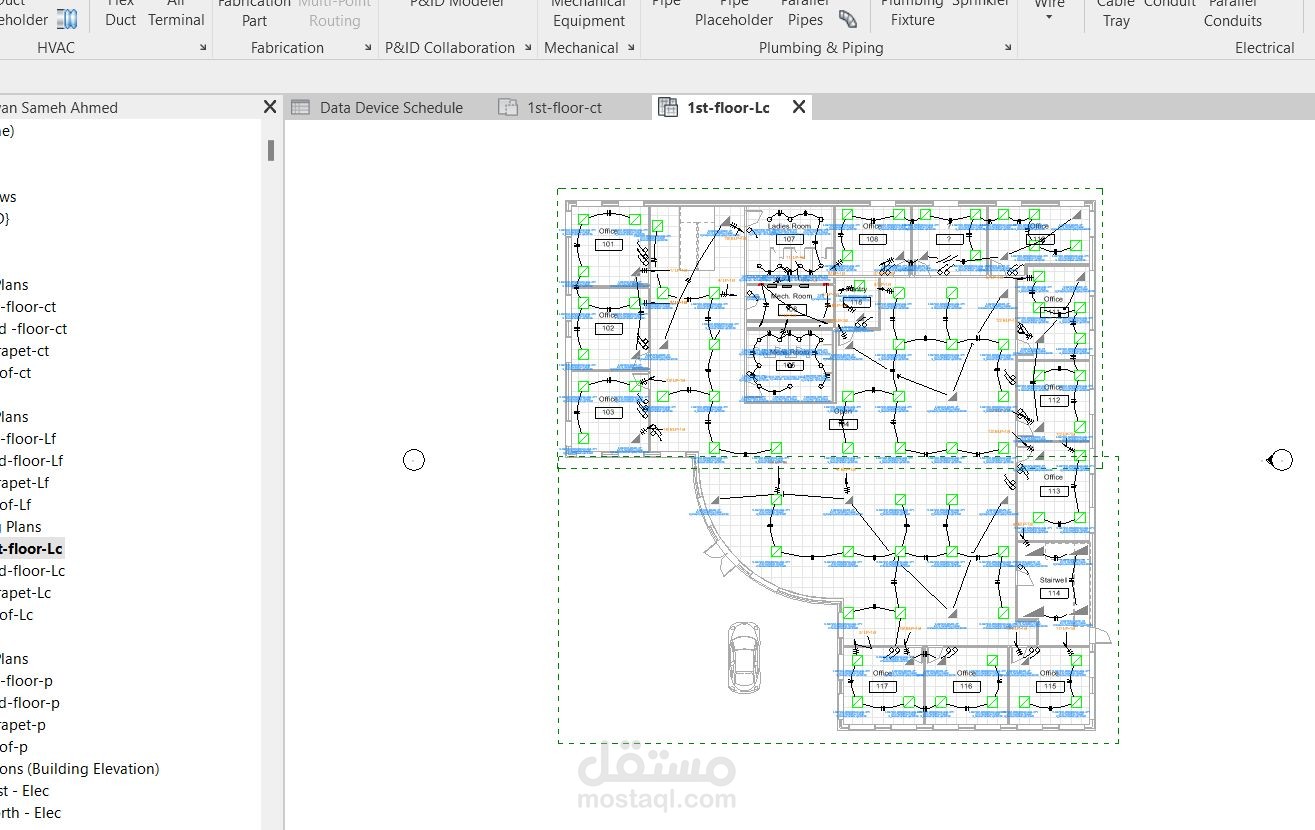Switch to the 1st-floor-ct tab
This screenshot has width=1315, height=830.
tap(565, 107)
